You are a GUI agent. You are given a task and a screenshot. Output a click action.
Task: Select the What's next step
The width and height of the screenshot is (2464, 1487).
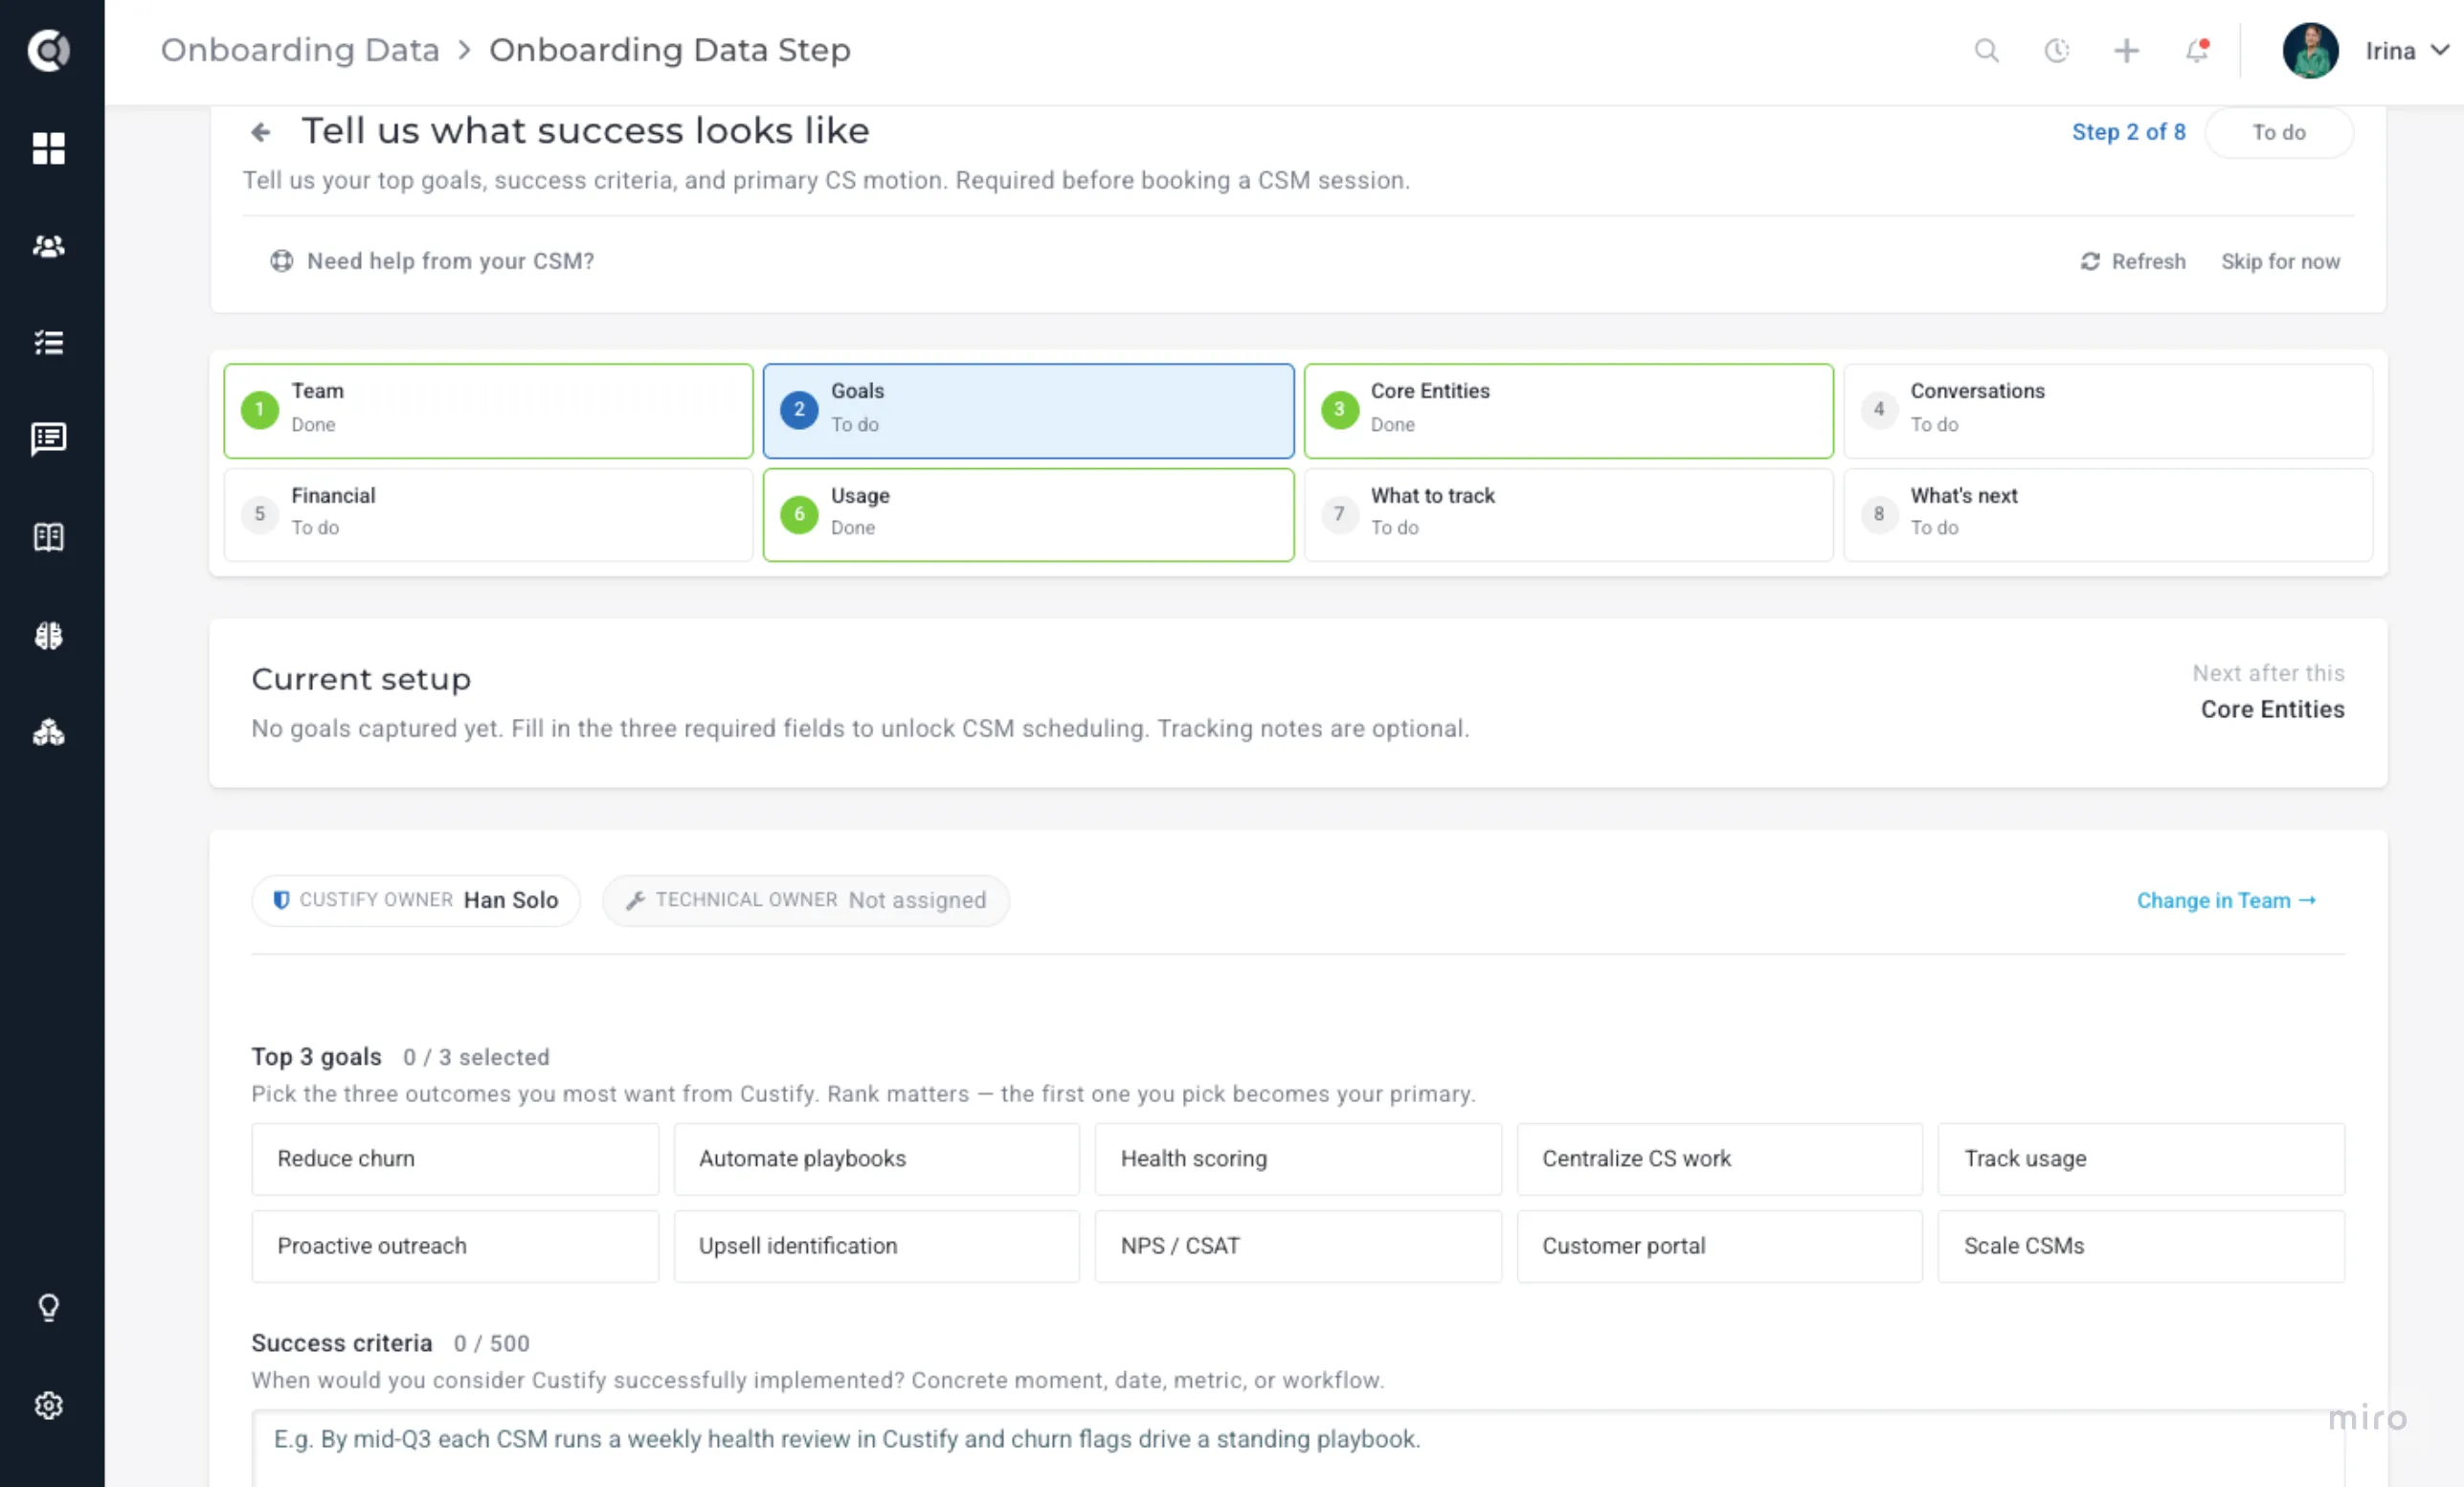[x=2108, y=515]
